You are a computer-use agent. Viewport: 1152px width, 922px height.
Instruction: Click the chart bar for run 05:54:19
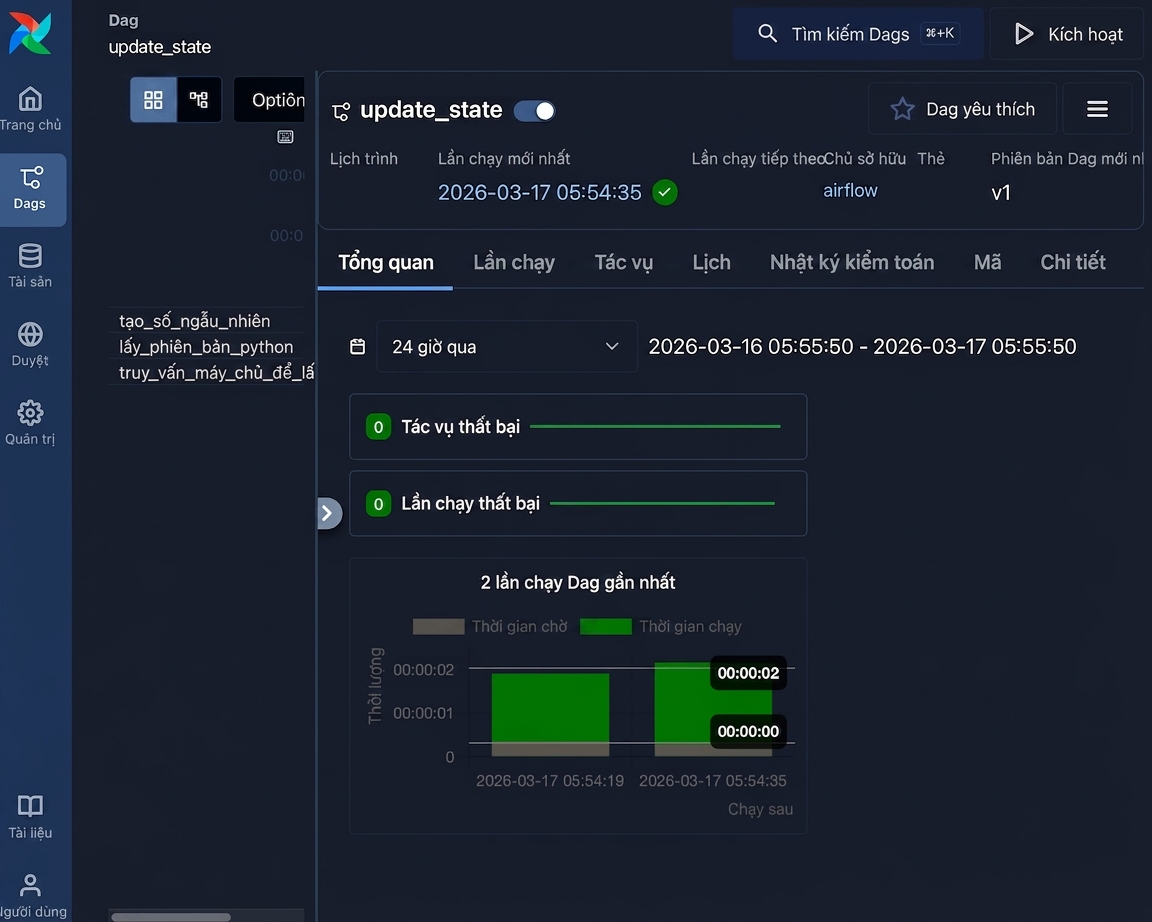550,714
